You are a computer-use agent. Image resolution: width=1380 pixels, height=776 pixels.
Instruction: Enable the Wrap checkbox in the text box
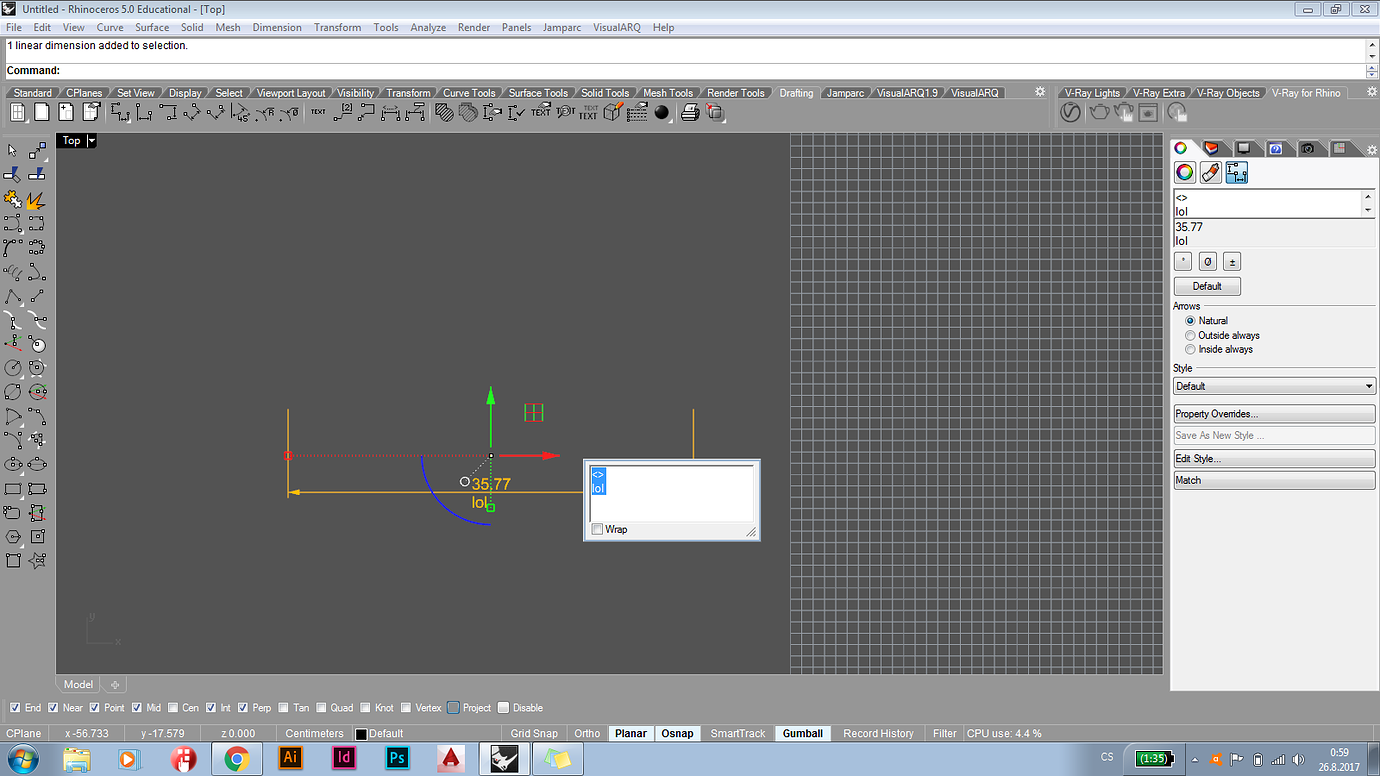[598, 529]
